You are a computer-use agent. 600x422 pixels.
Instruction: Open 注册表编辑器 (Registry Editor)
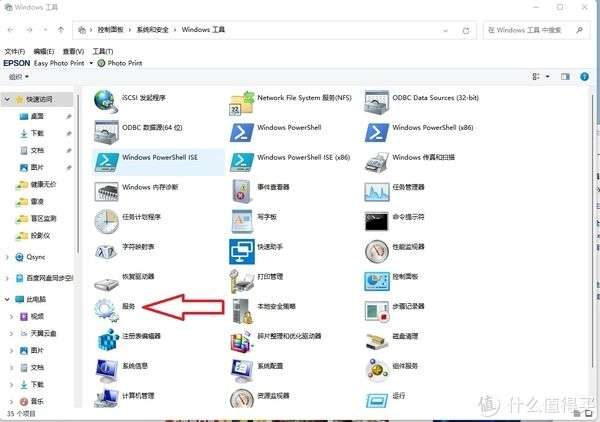pos(129,341)
